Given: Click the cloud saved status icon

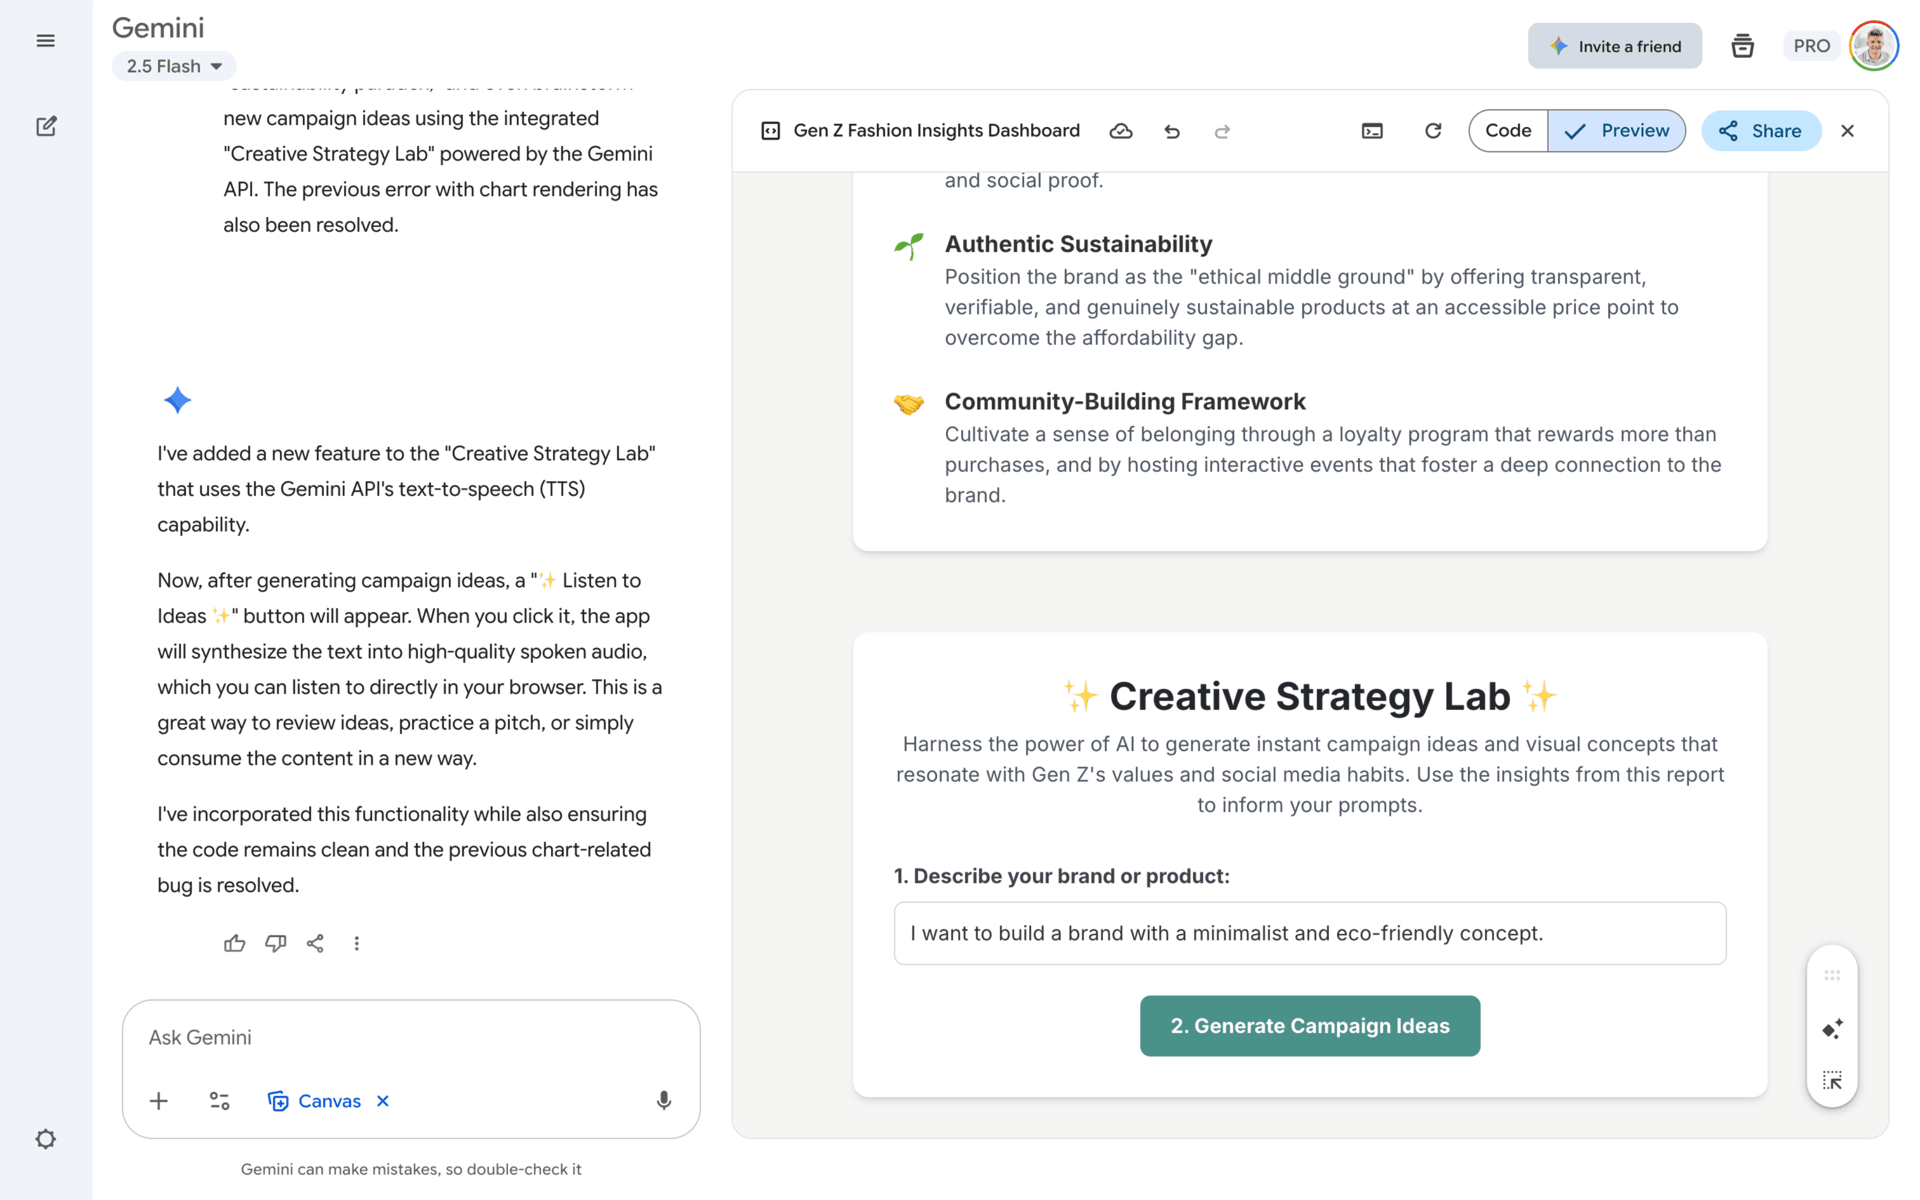Looking at the screenshot, I should click(1120, 131).
